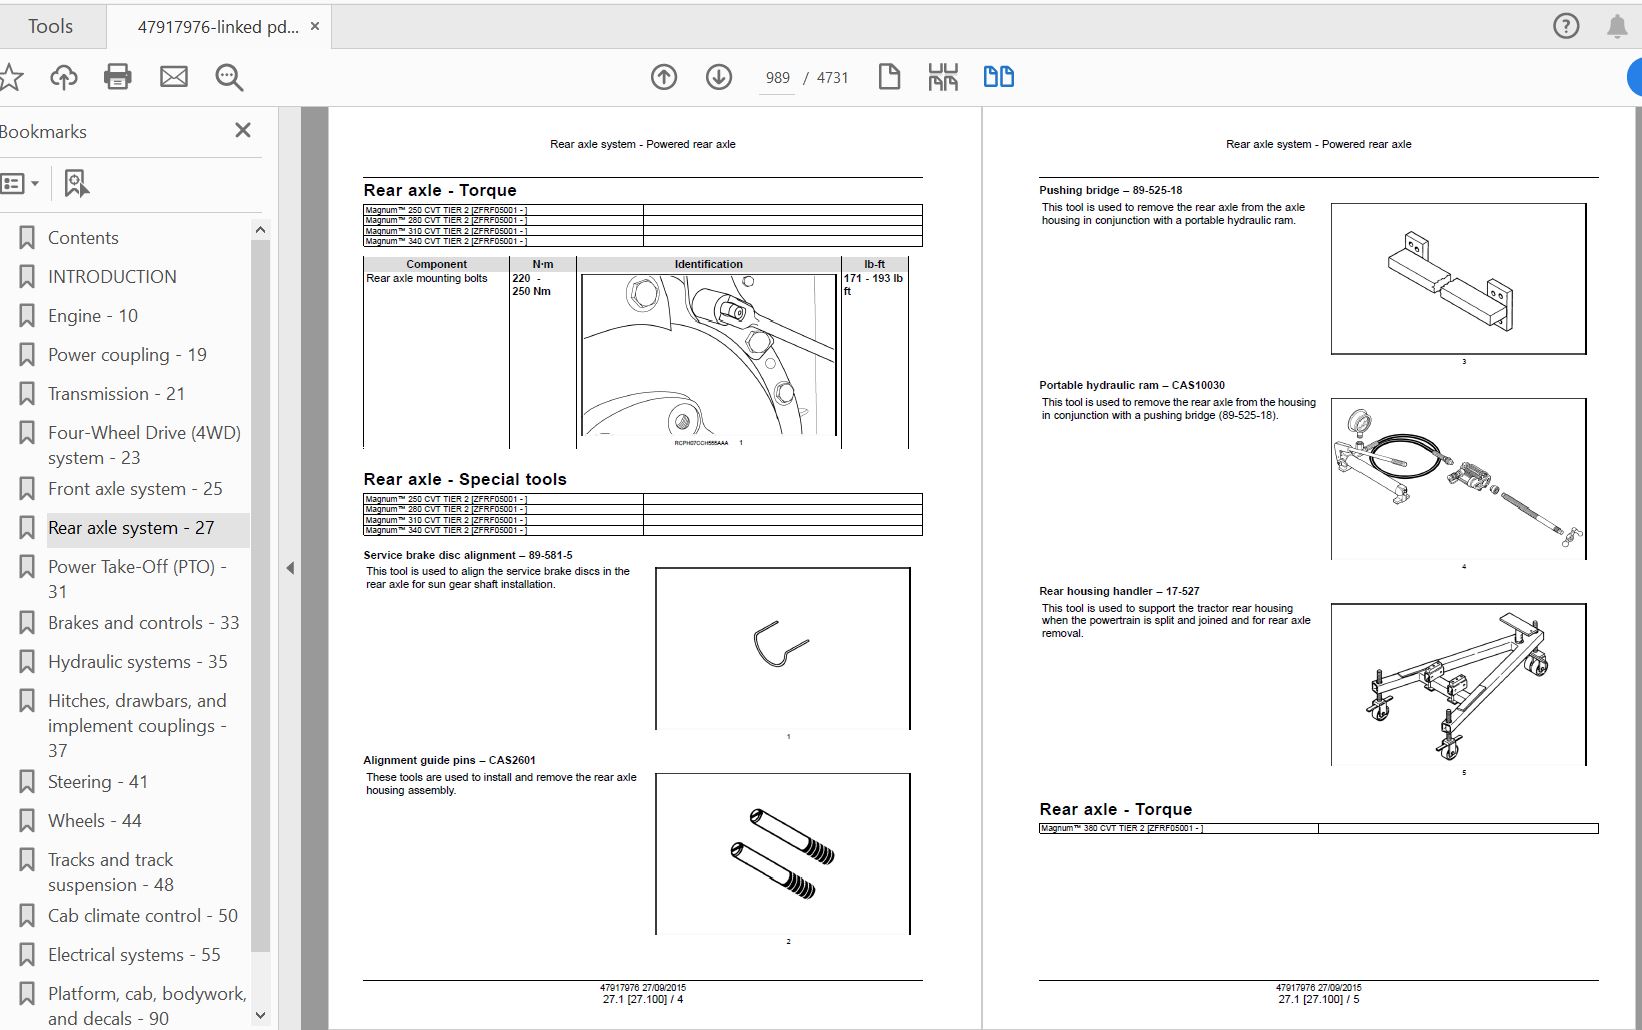The width and height of the screenshot is (1642, 1030).
Task: Collapse the bookmarks pane with arrow handle
Action: point(290,568)
